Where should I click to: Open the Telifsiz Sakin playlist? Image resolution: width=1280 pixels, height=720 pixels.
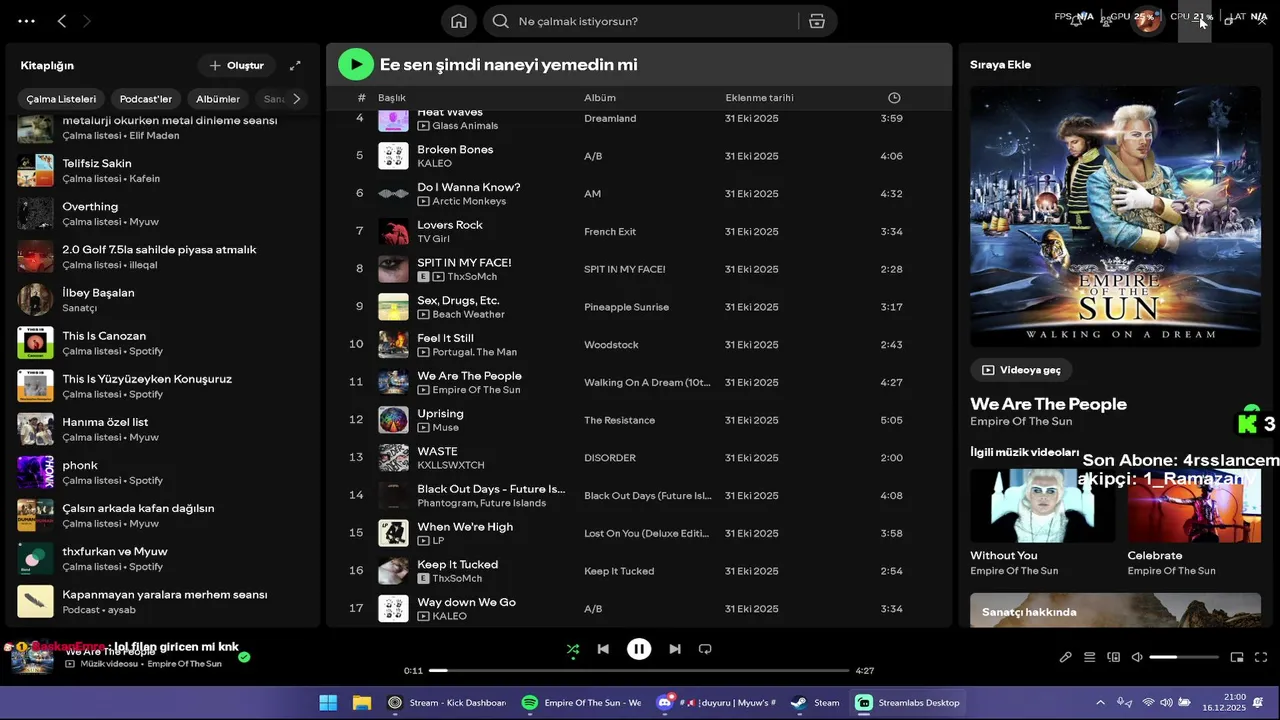tap(163, 170)
